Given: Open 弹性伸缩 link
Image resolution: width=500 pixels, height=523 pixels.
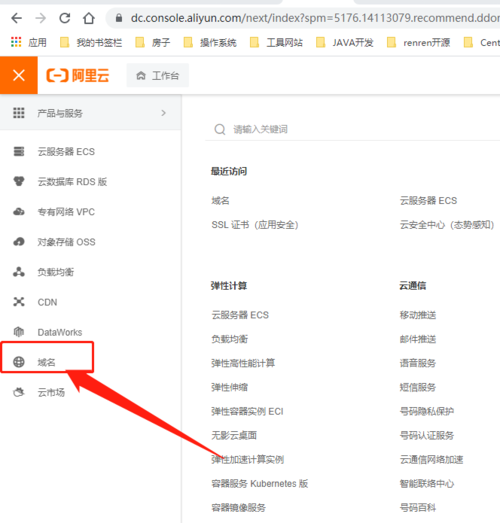Looking at the screenshot, I should [229, 387].
